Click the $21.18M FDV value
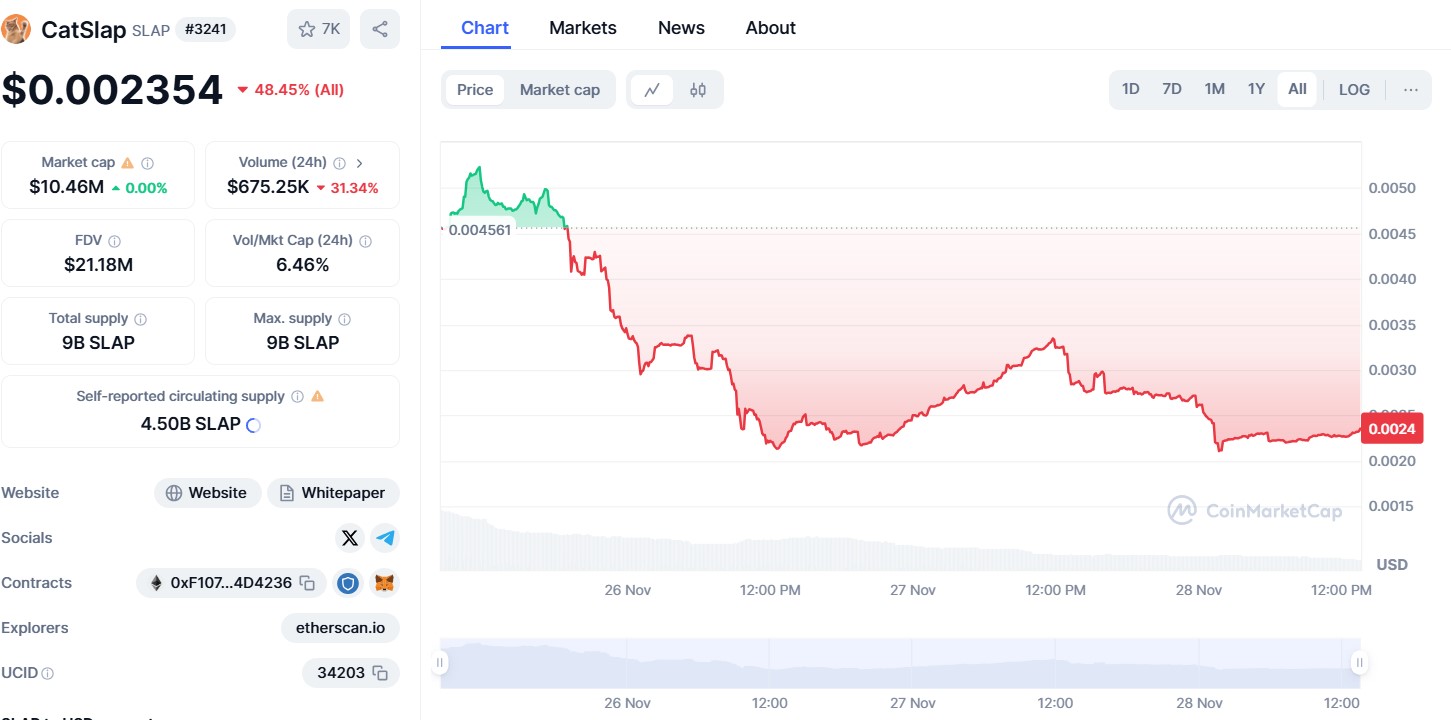1451x720 pixels. pos(98,265)
